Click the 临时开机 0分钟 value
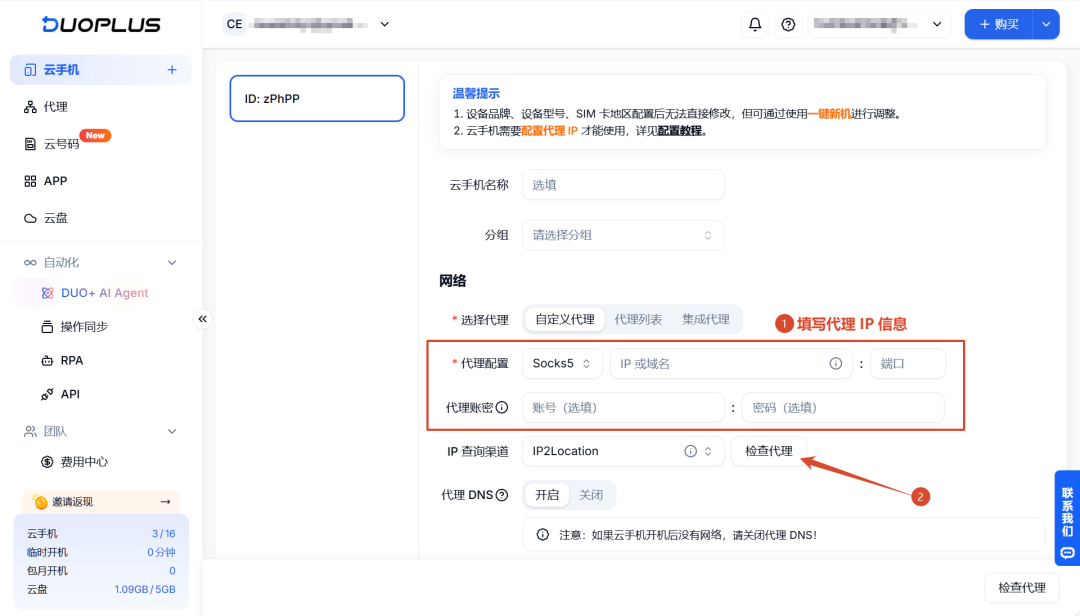The height and width of the screenshot is (616, 1080). (x=161, y=553)
